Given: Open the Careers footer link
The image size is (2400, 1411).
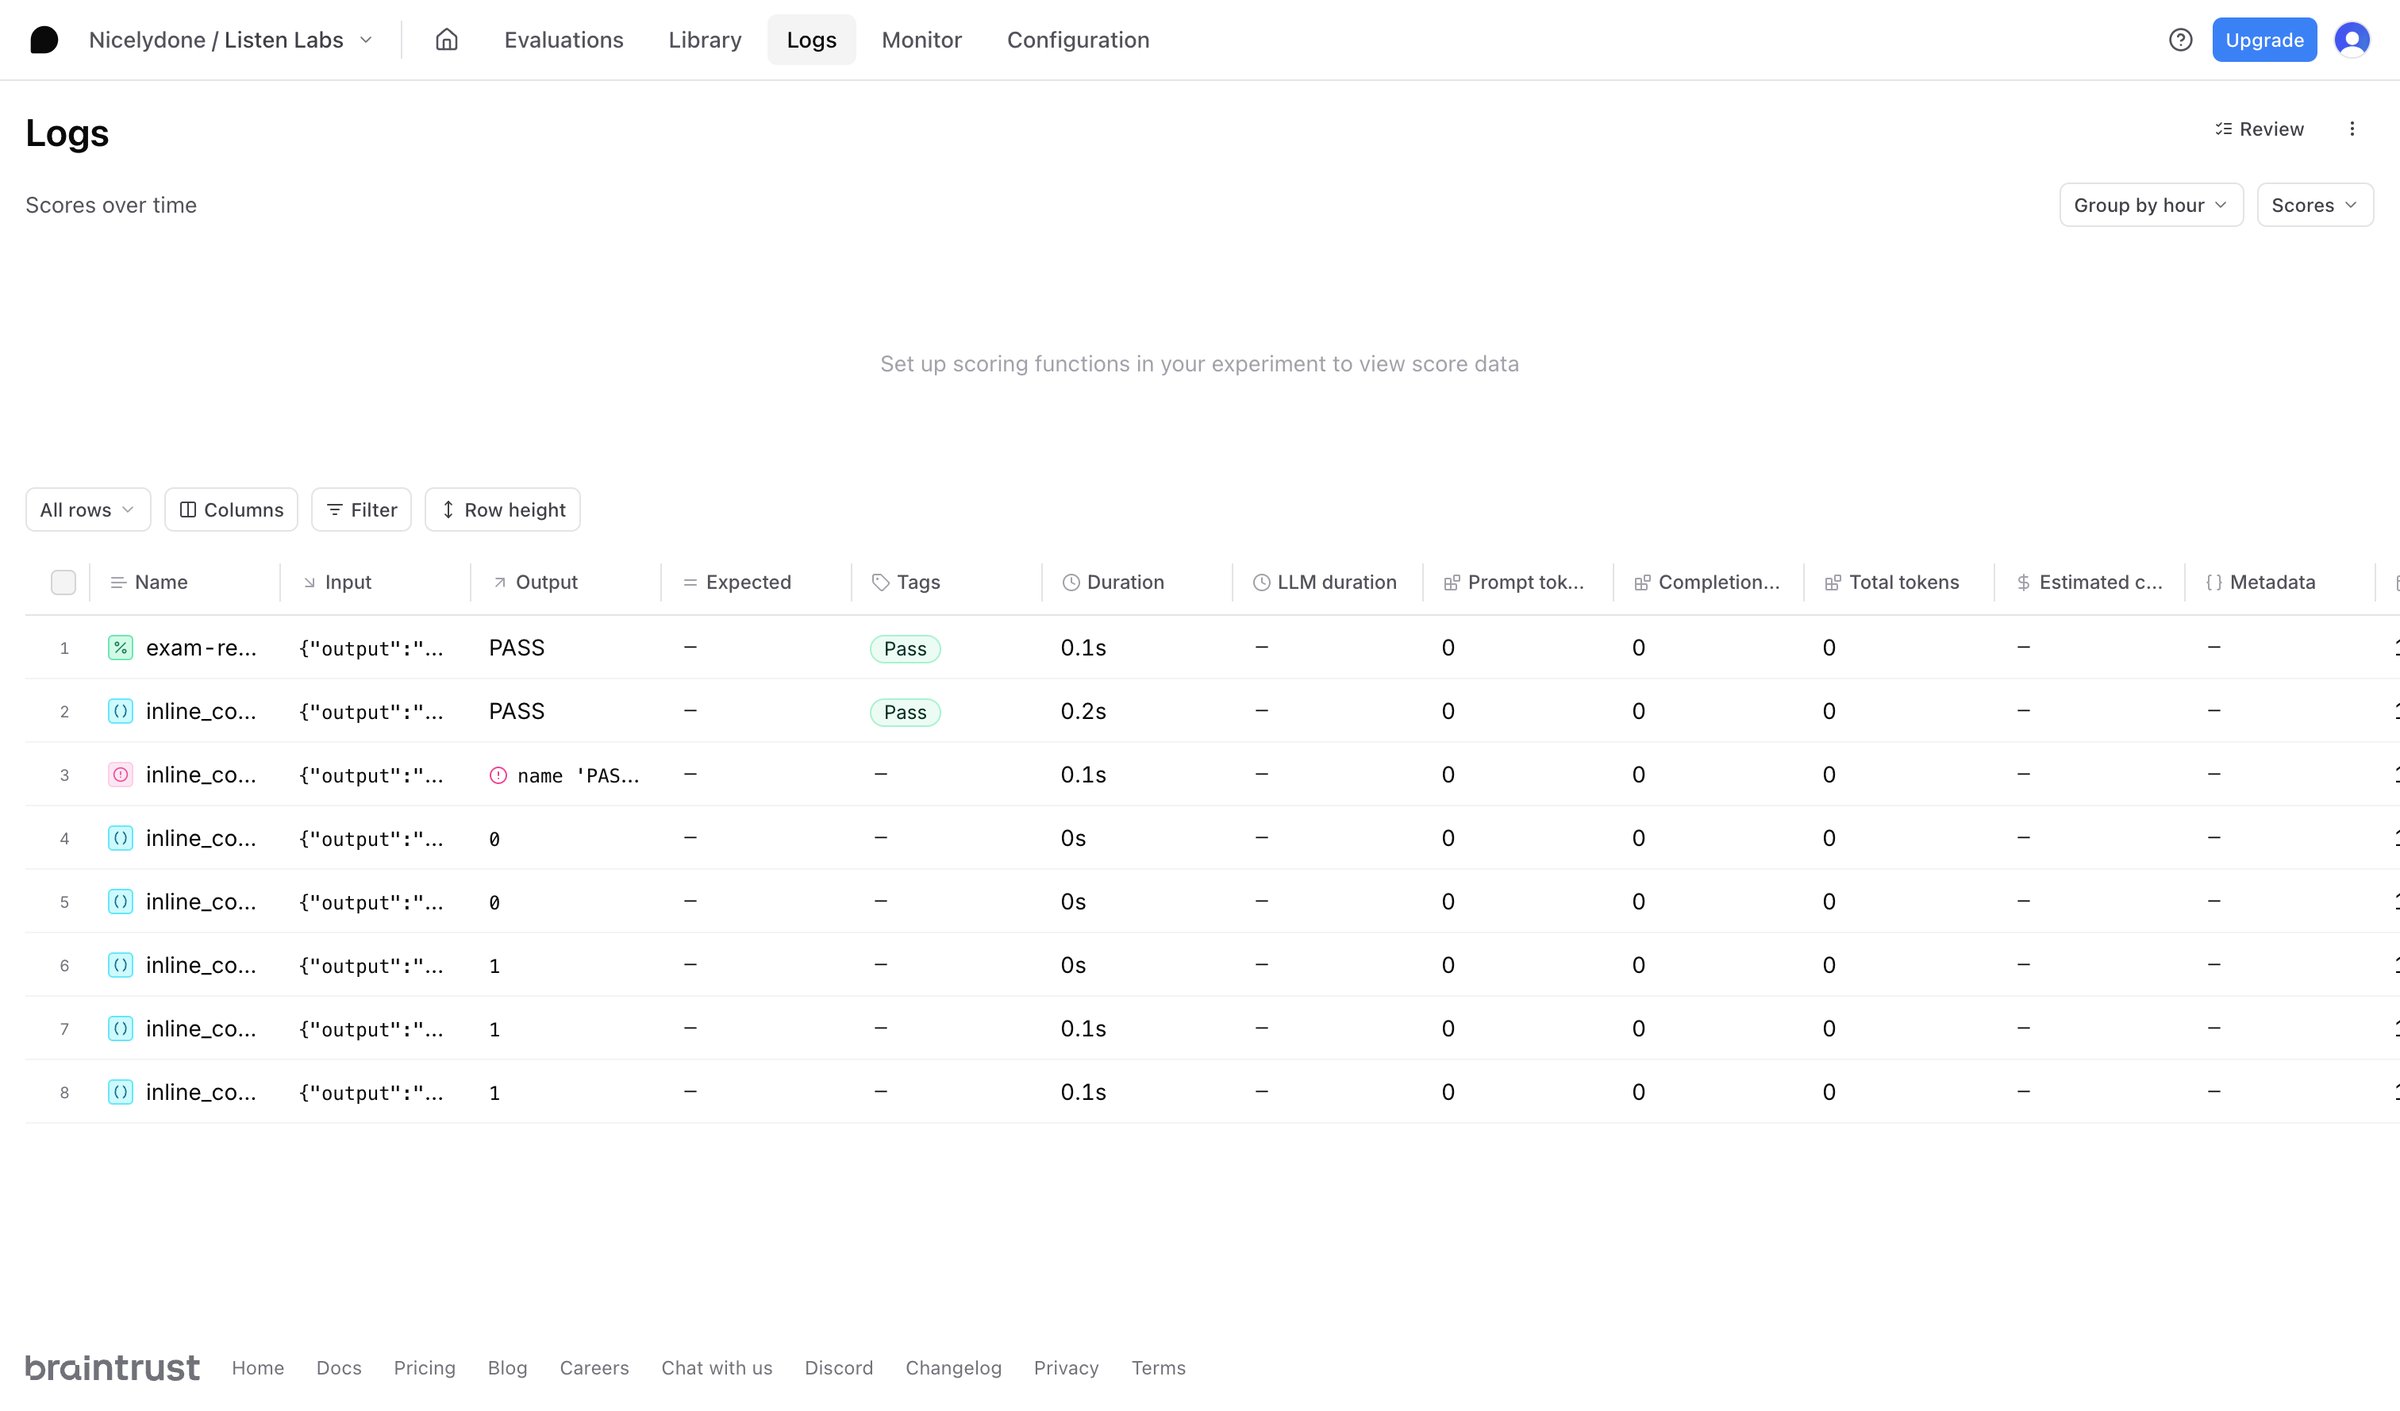Looking at the screenshot, I should pos(594,1368).
